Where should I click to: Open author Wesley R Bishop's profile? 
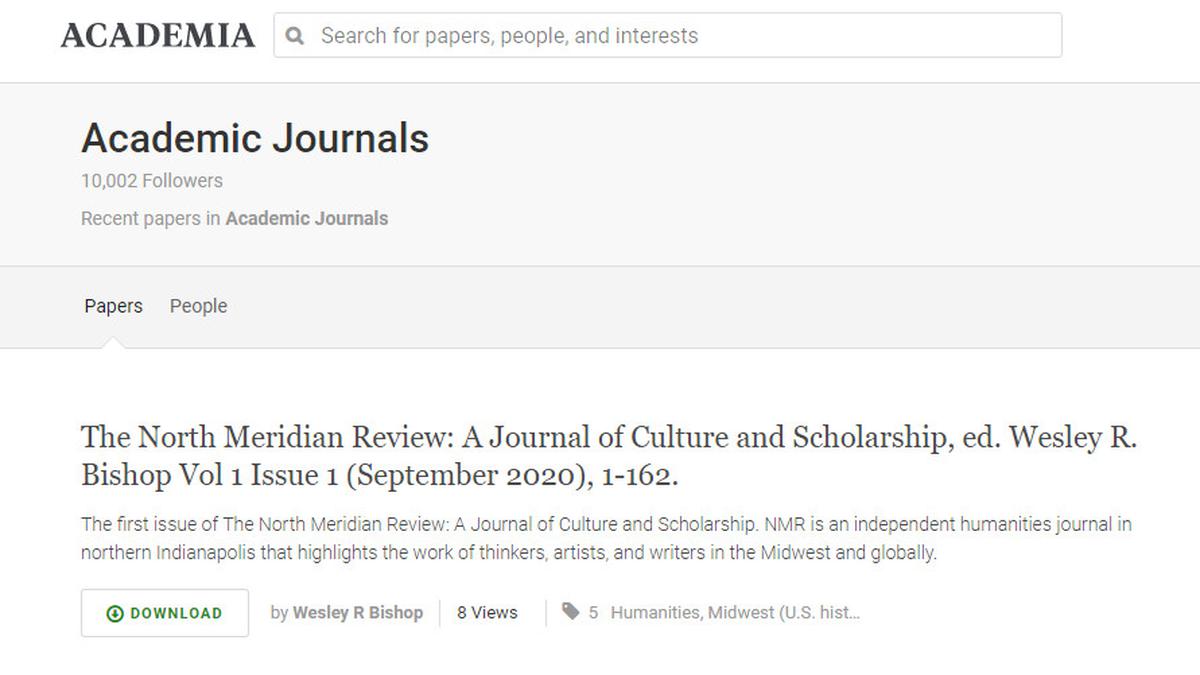click(x=357, y=613)
